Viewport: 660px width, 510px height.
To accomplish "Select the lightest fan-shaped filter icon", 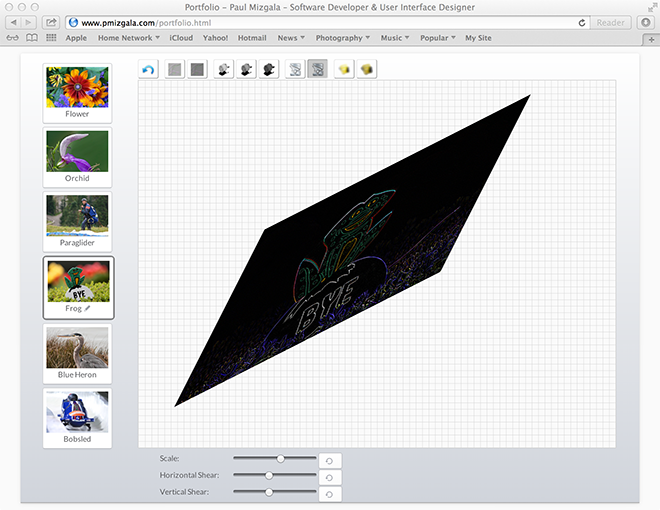I will 224,69.
